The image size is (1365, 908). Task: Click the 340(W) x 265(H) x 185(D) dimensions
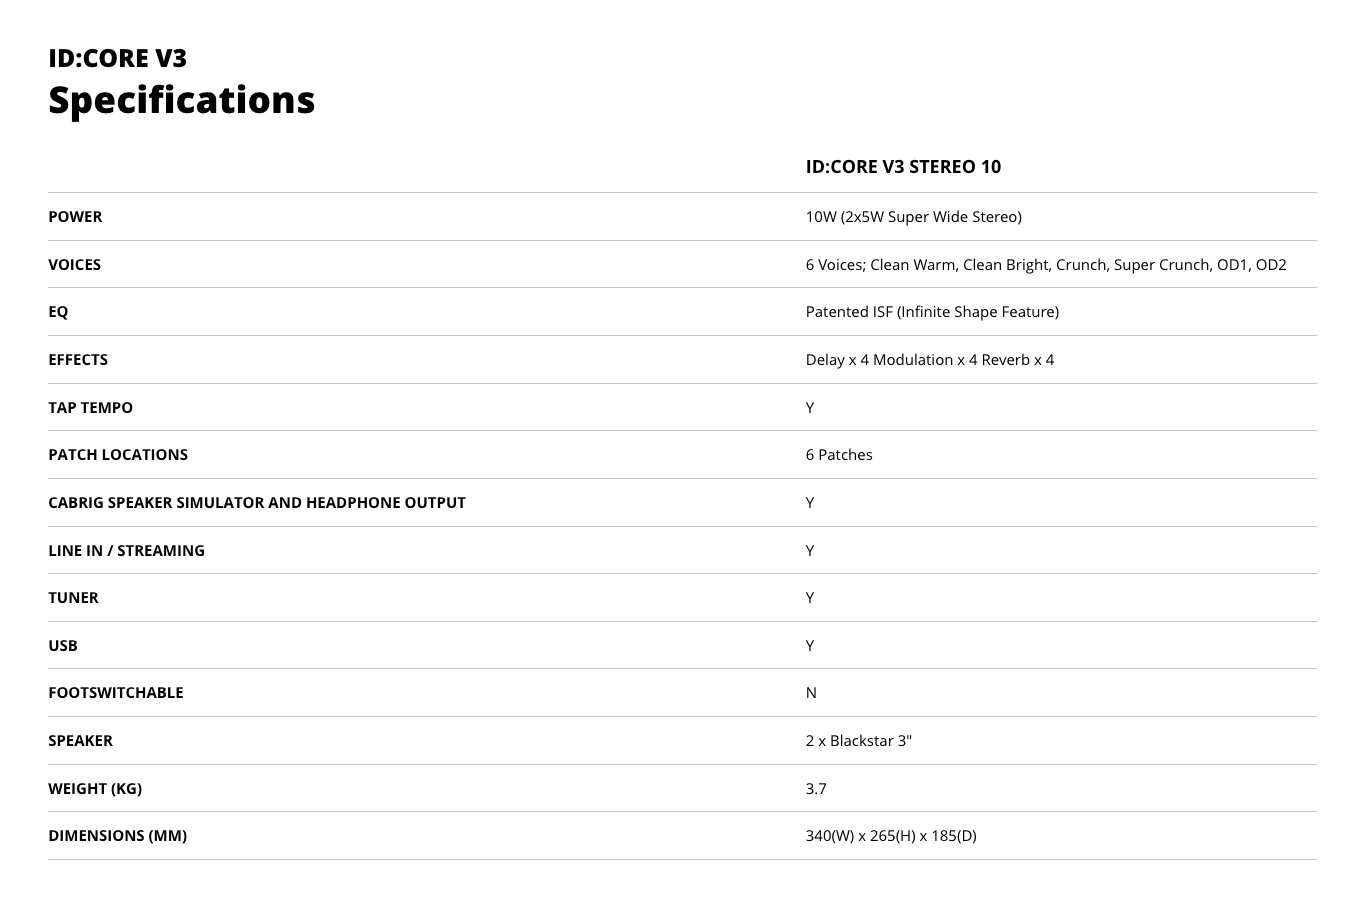pos(891,836)
